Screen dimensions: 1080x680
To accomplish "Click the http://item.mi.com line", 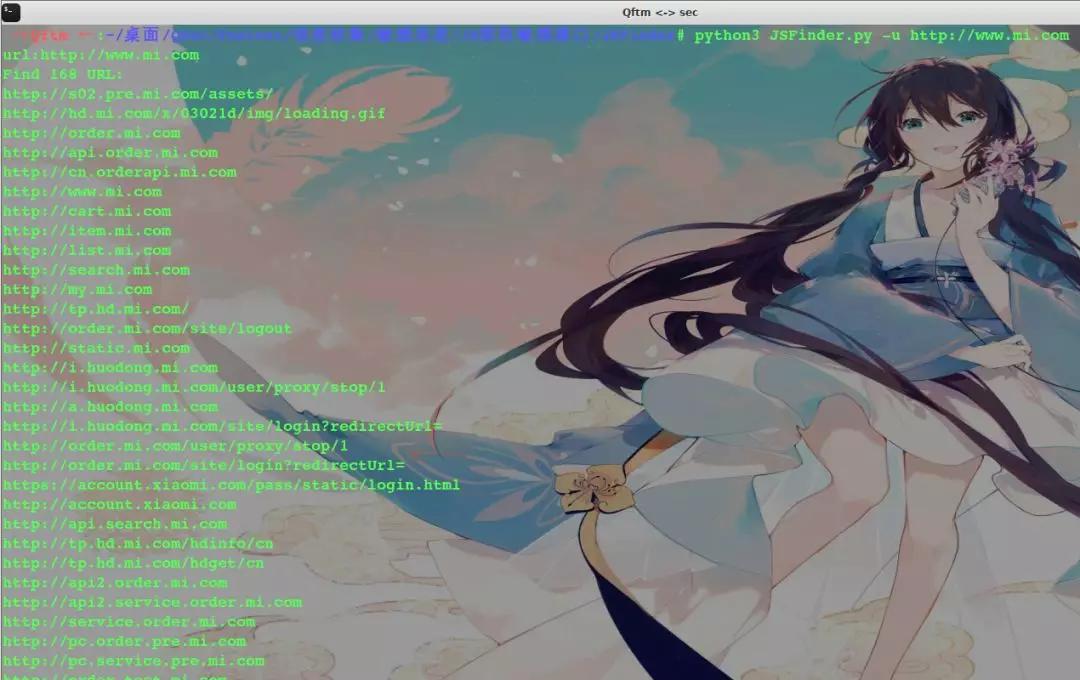I will pyautogui.click(x=87, y=231).
